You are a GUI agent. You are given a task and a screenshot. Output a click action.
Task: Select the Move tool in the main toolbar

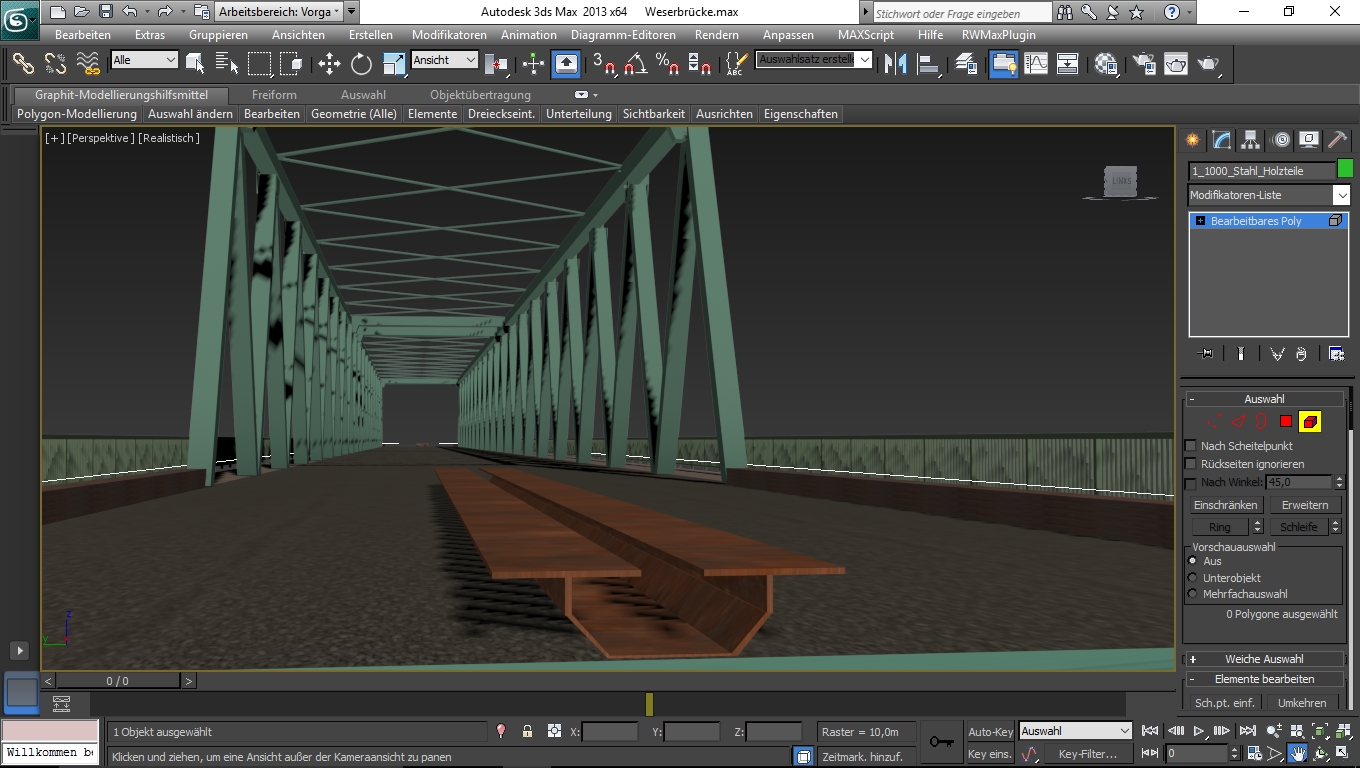coord(329,64)
